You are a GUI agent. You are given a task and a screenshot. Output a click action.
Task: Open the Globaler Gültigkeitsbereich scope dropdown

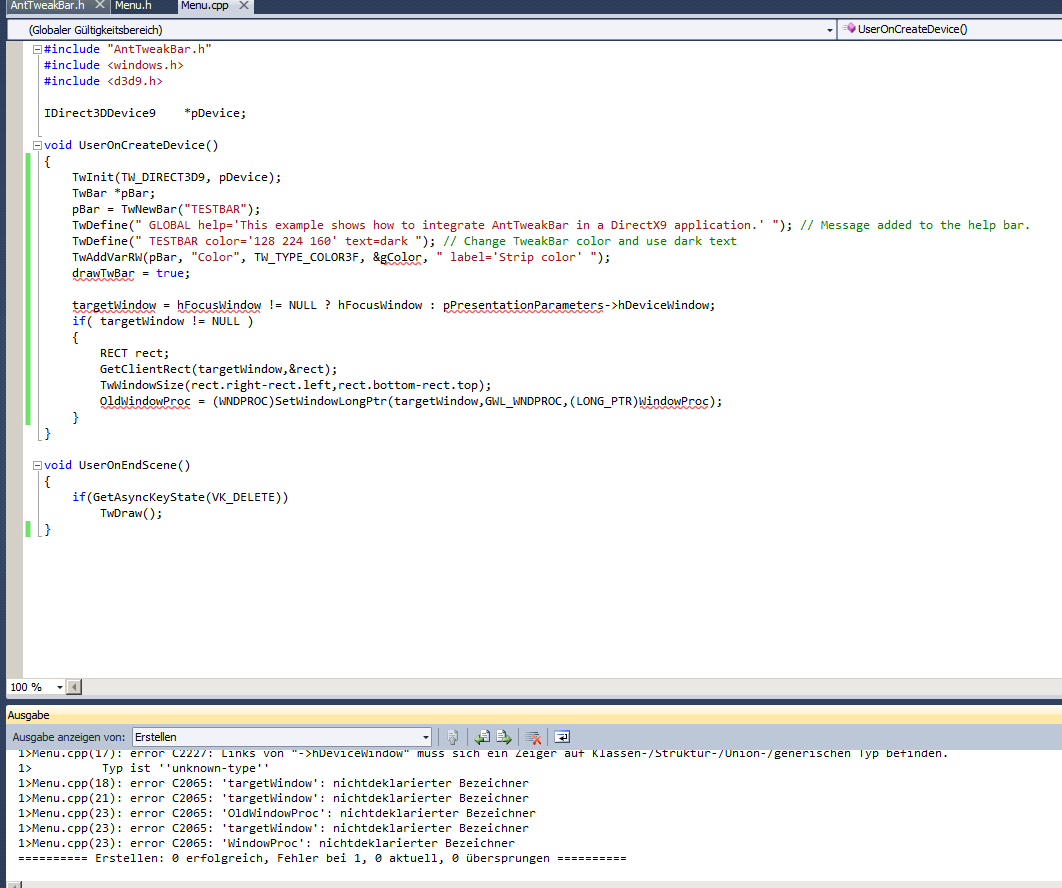(830, 30)
